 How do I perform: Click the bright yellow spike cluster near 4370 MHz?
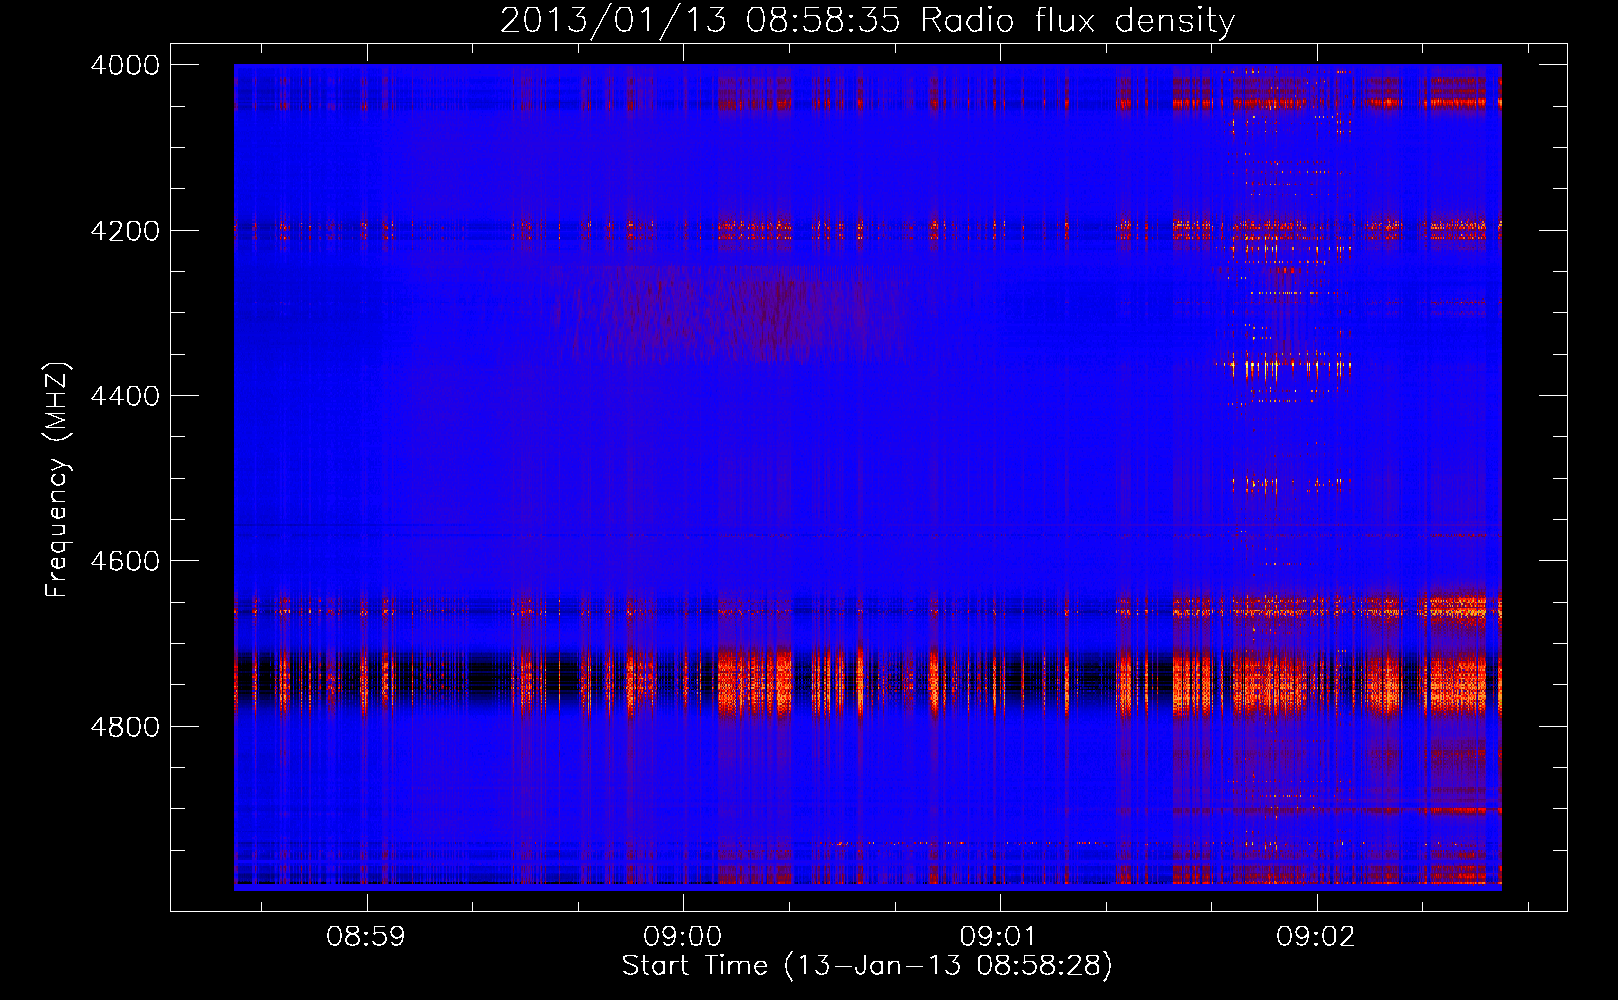(1285, 367)
